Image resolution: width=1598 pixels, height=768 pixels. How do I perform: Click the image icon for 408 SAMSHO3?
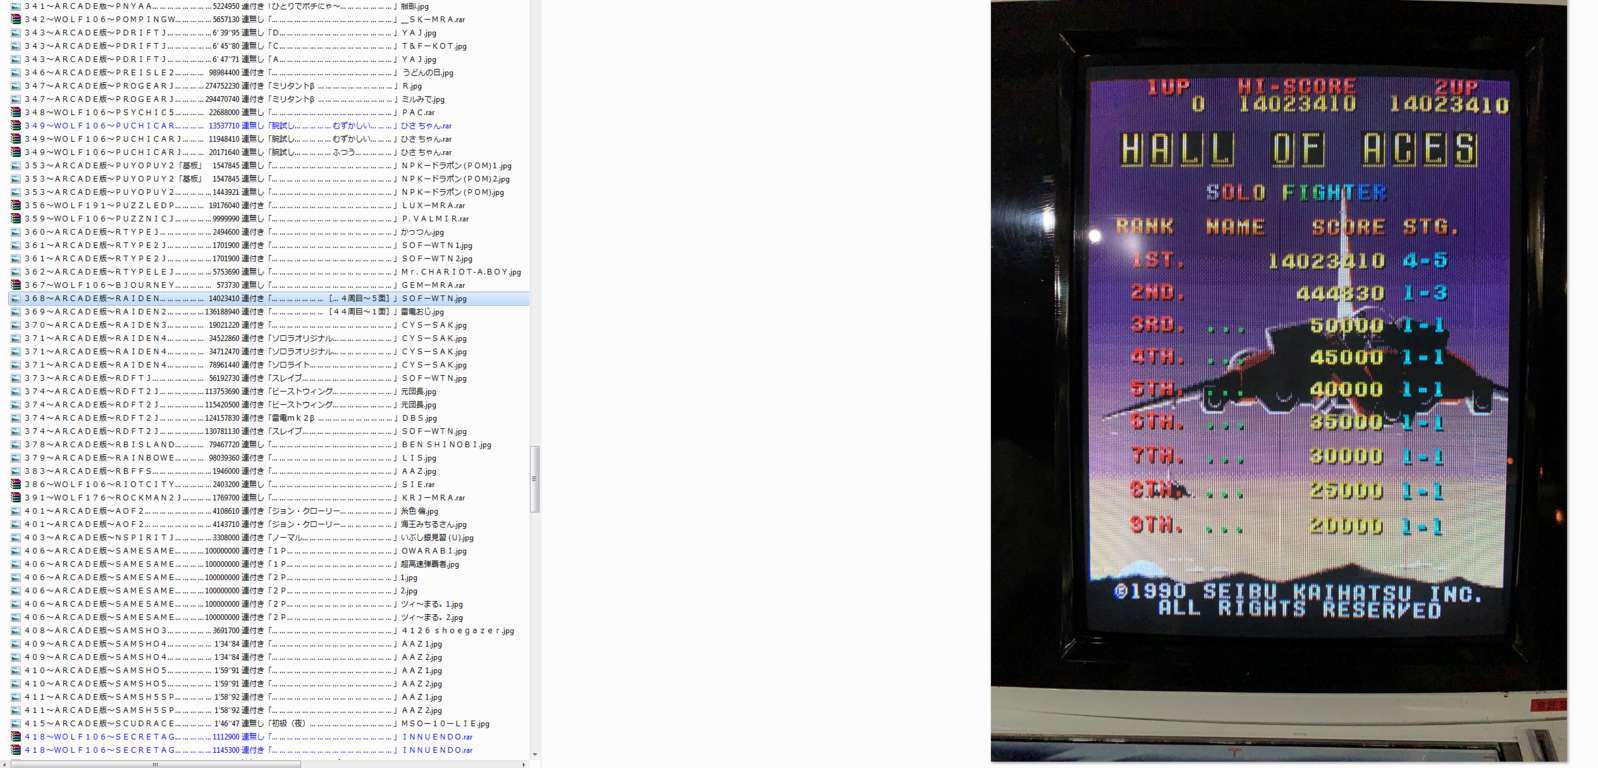click(x=15, y=630)
